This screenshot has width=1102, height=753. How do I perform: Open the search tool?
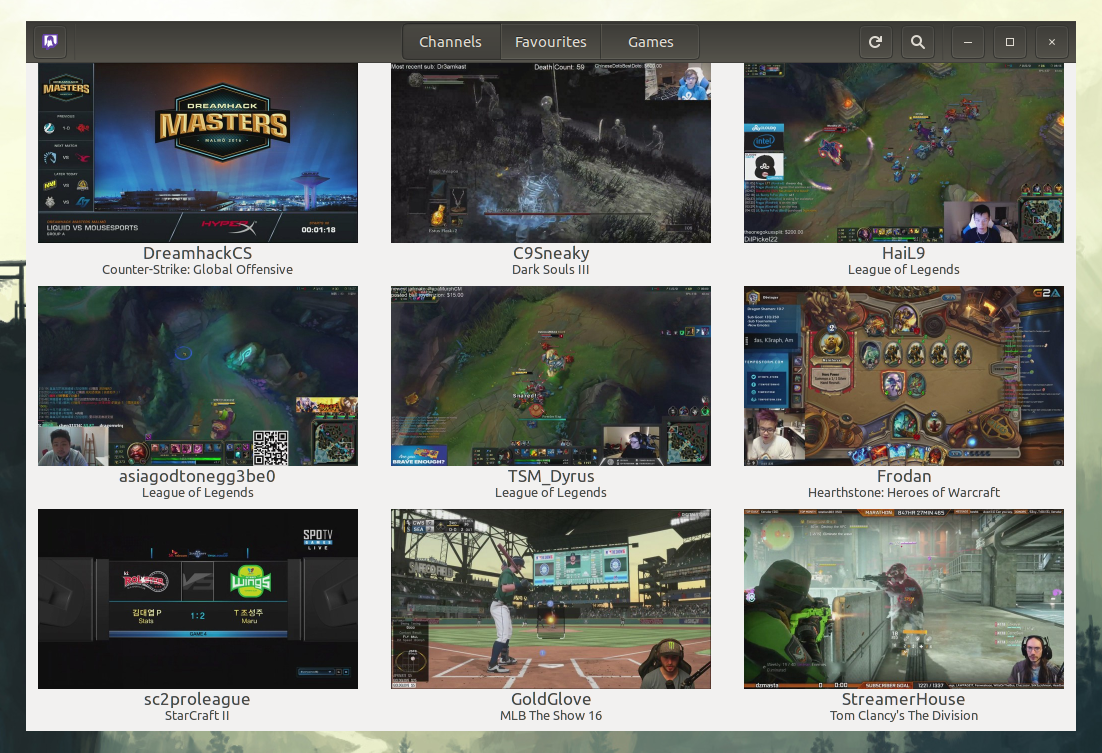coord(918,42)
